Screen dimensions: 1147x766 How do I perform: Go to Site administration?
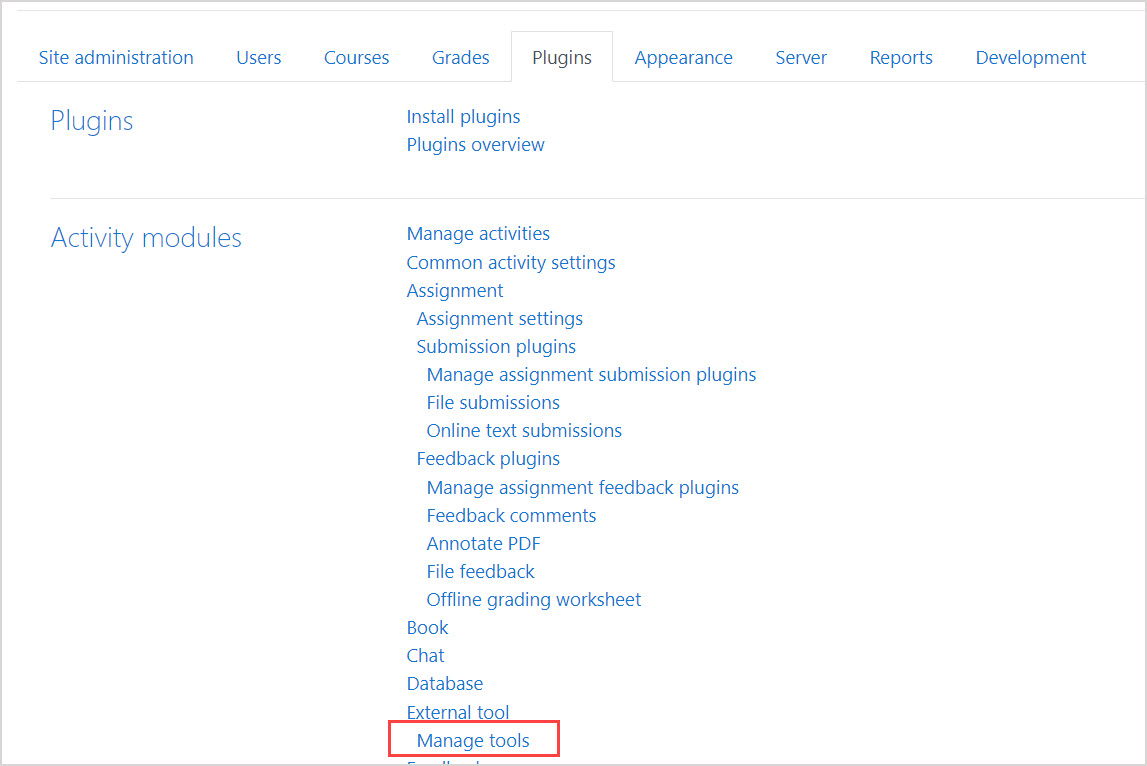tap(115, 57)
